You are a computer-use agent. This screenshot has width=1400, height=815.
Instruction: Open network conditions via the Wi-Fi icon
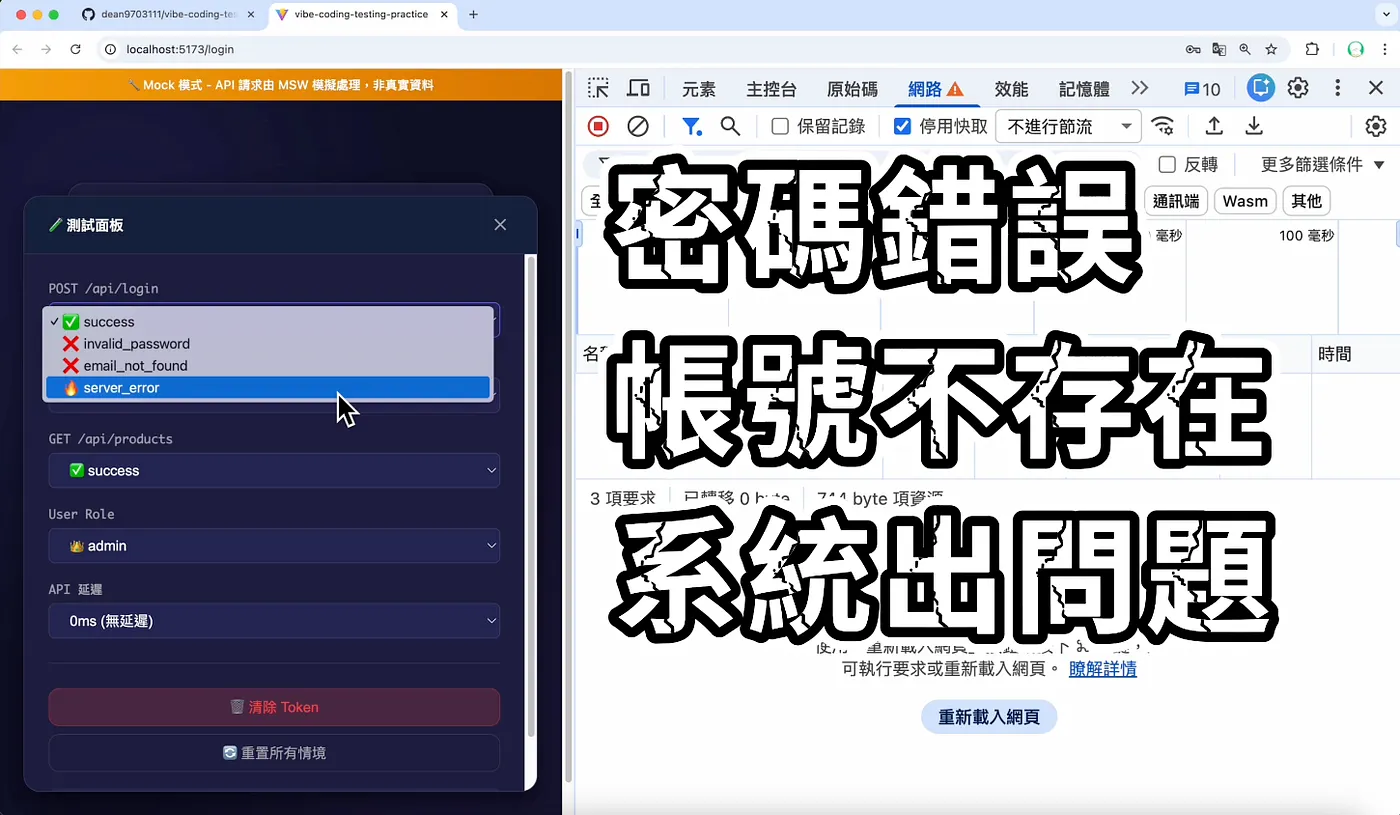point(1162,126)
